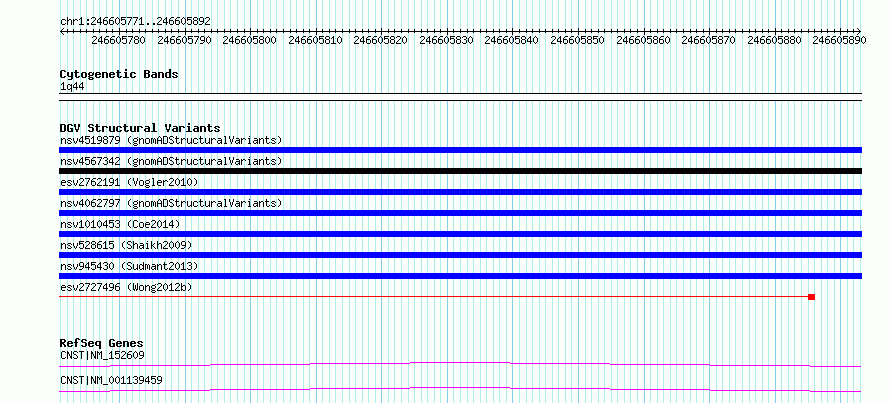Open the DGV Structural Variants track header
This screenshot has height=403, width=890.
tap(140, 128)
